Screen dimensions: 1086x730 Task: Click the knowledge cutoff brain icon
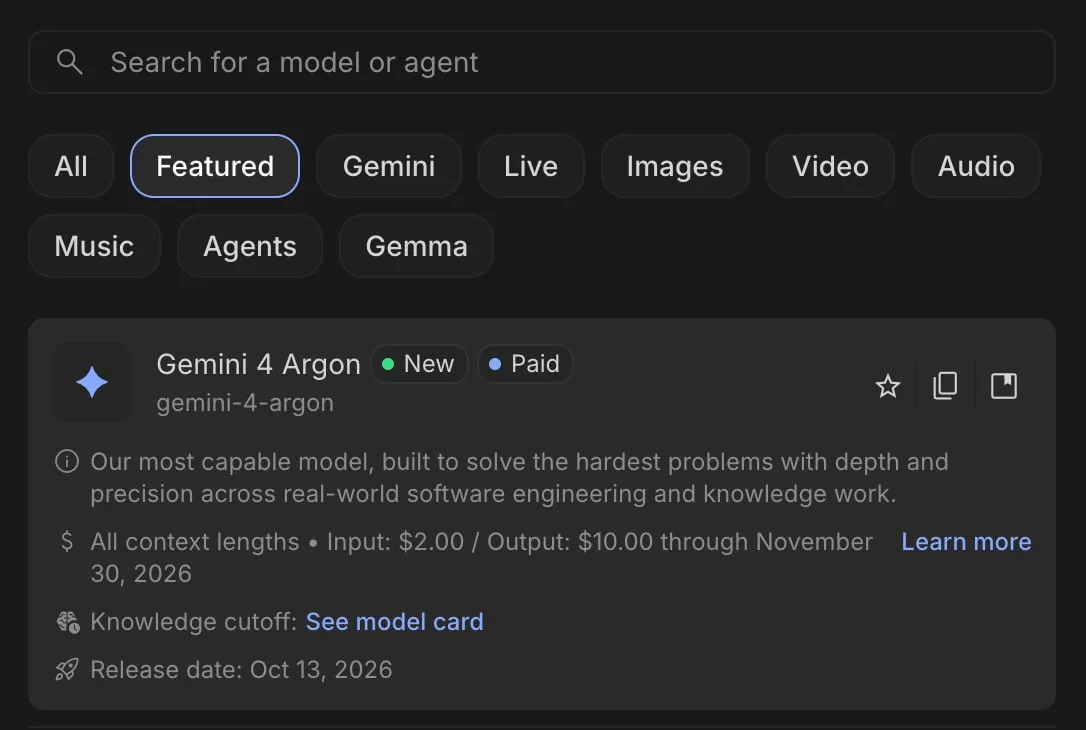68,622
